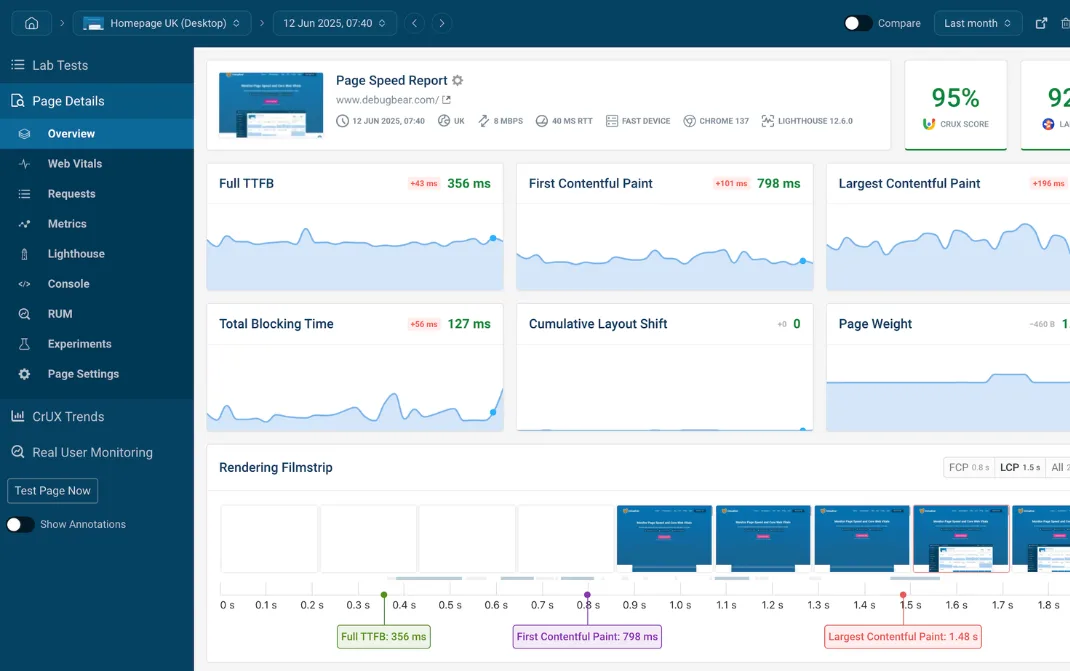1070x671 pixels.
Task: Open the Last month date range dropdown
Action: coord(977,21)
